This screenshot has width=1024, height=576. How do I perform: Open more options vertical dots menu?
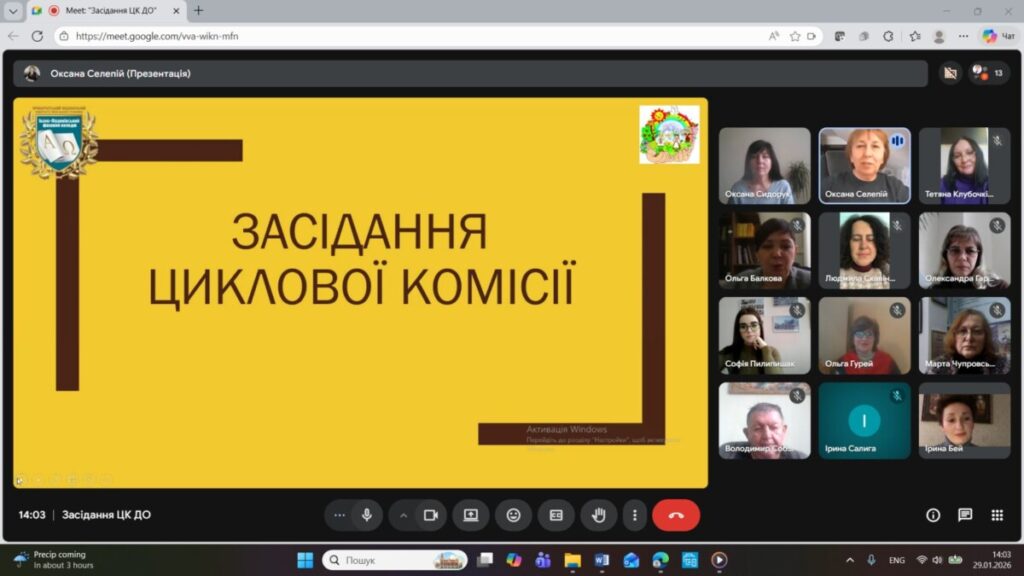pos(635,515)
